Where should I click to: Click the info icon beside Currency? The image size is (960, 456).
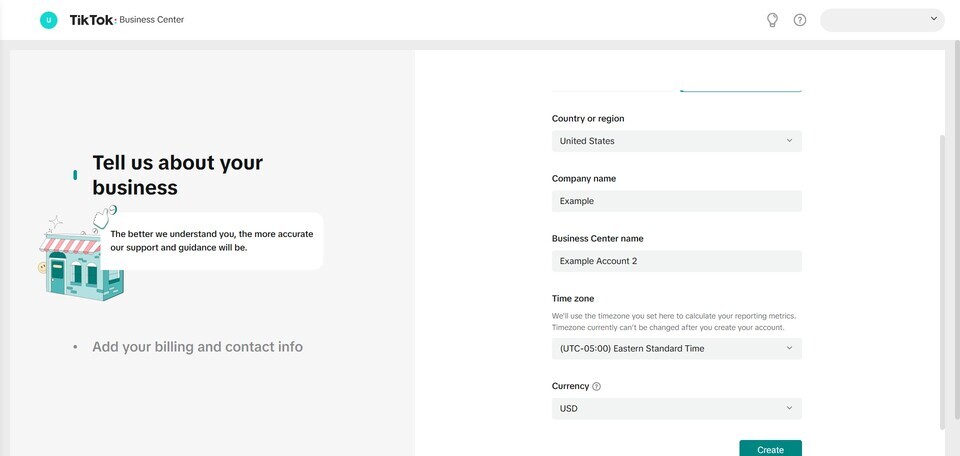[597, 386]
